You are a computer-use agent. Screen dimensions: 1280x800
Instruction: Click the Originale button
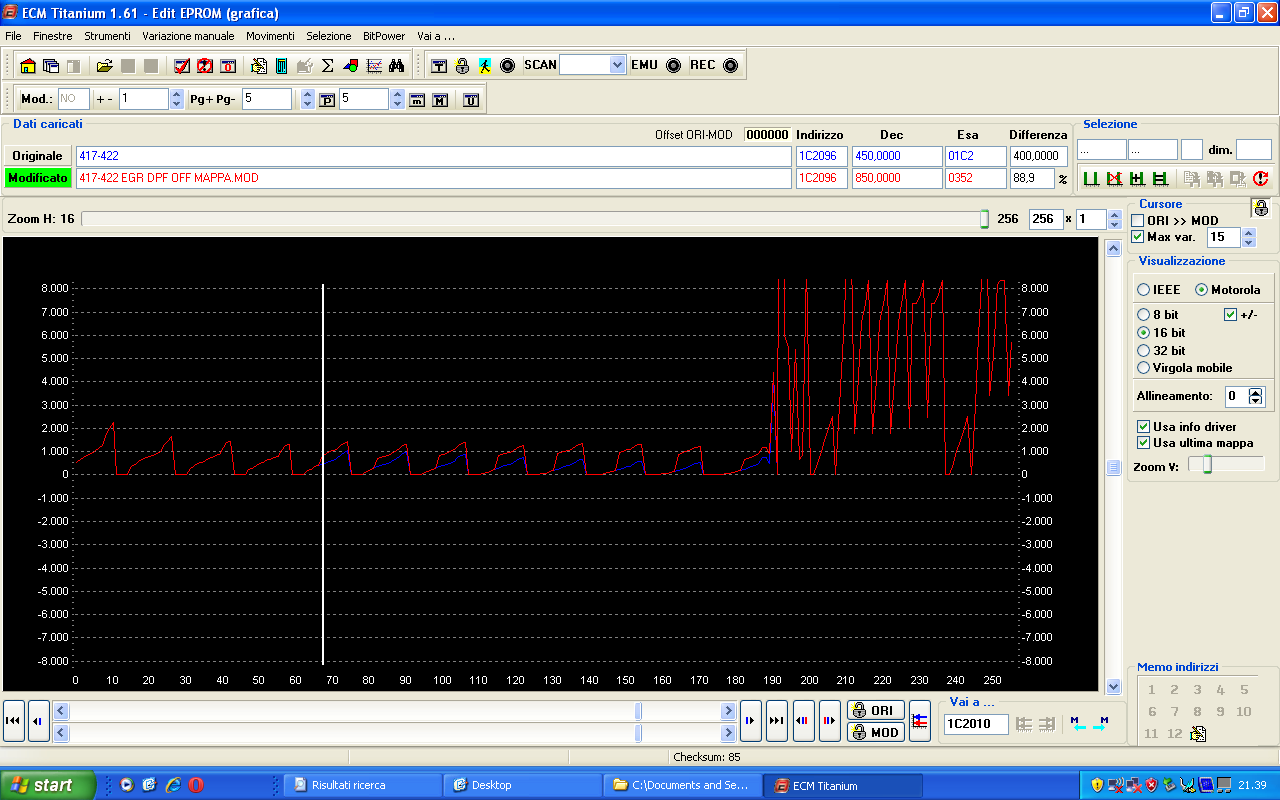[37, 156]
